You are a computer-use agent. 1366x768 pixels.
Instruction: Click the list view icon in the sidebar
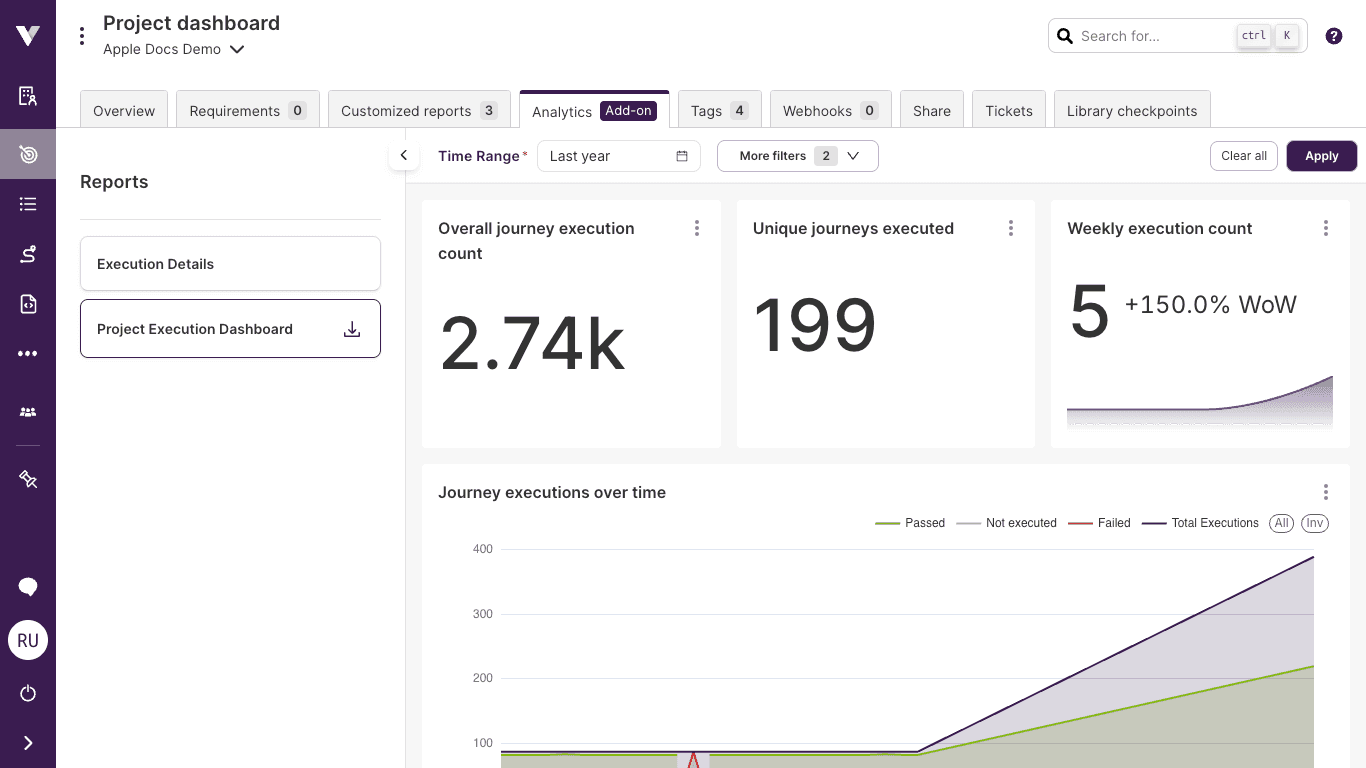click(x=27, y=204)
